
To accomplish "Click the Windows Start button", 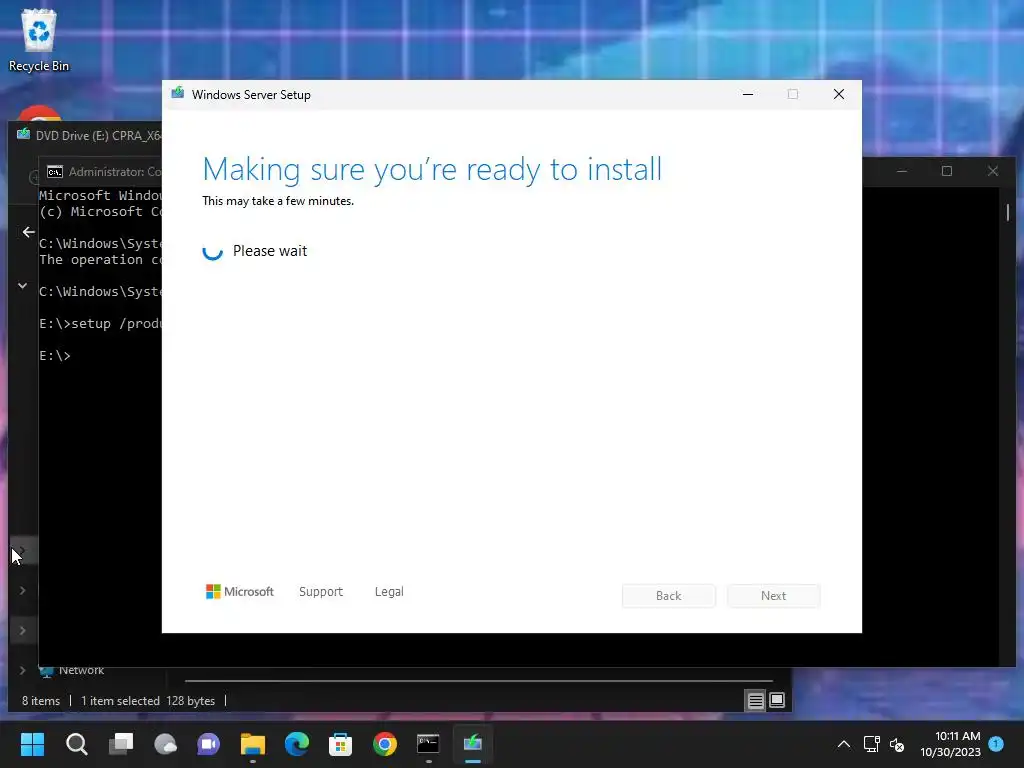I will point(32,744).
